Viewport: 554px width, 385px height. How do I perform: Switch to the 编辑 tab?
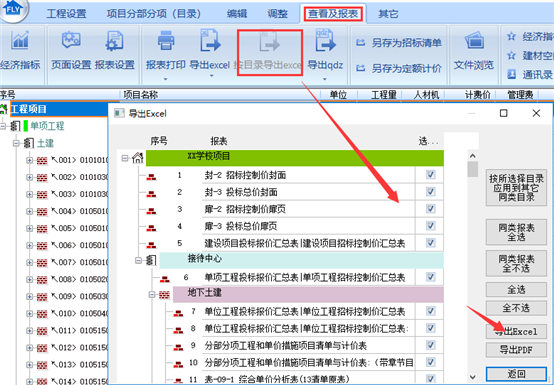237,14
